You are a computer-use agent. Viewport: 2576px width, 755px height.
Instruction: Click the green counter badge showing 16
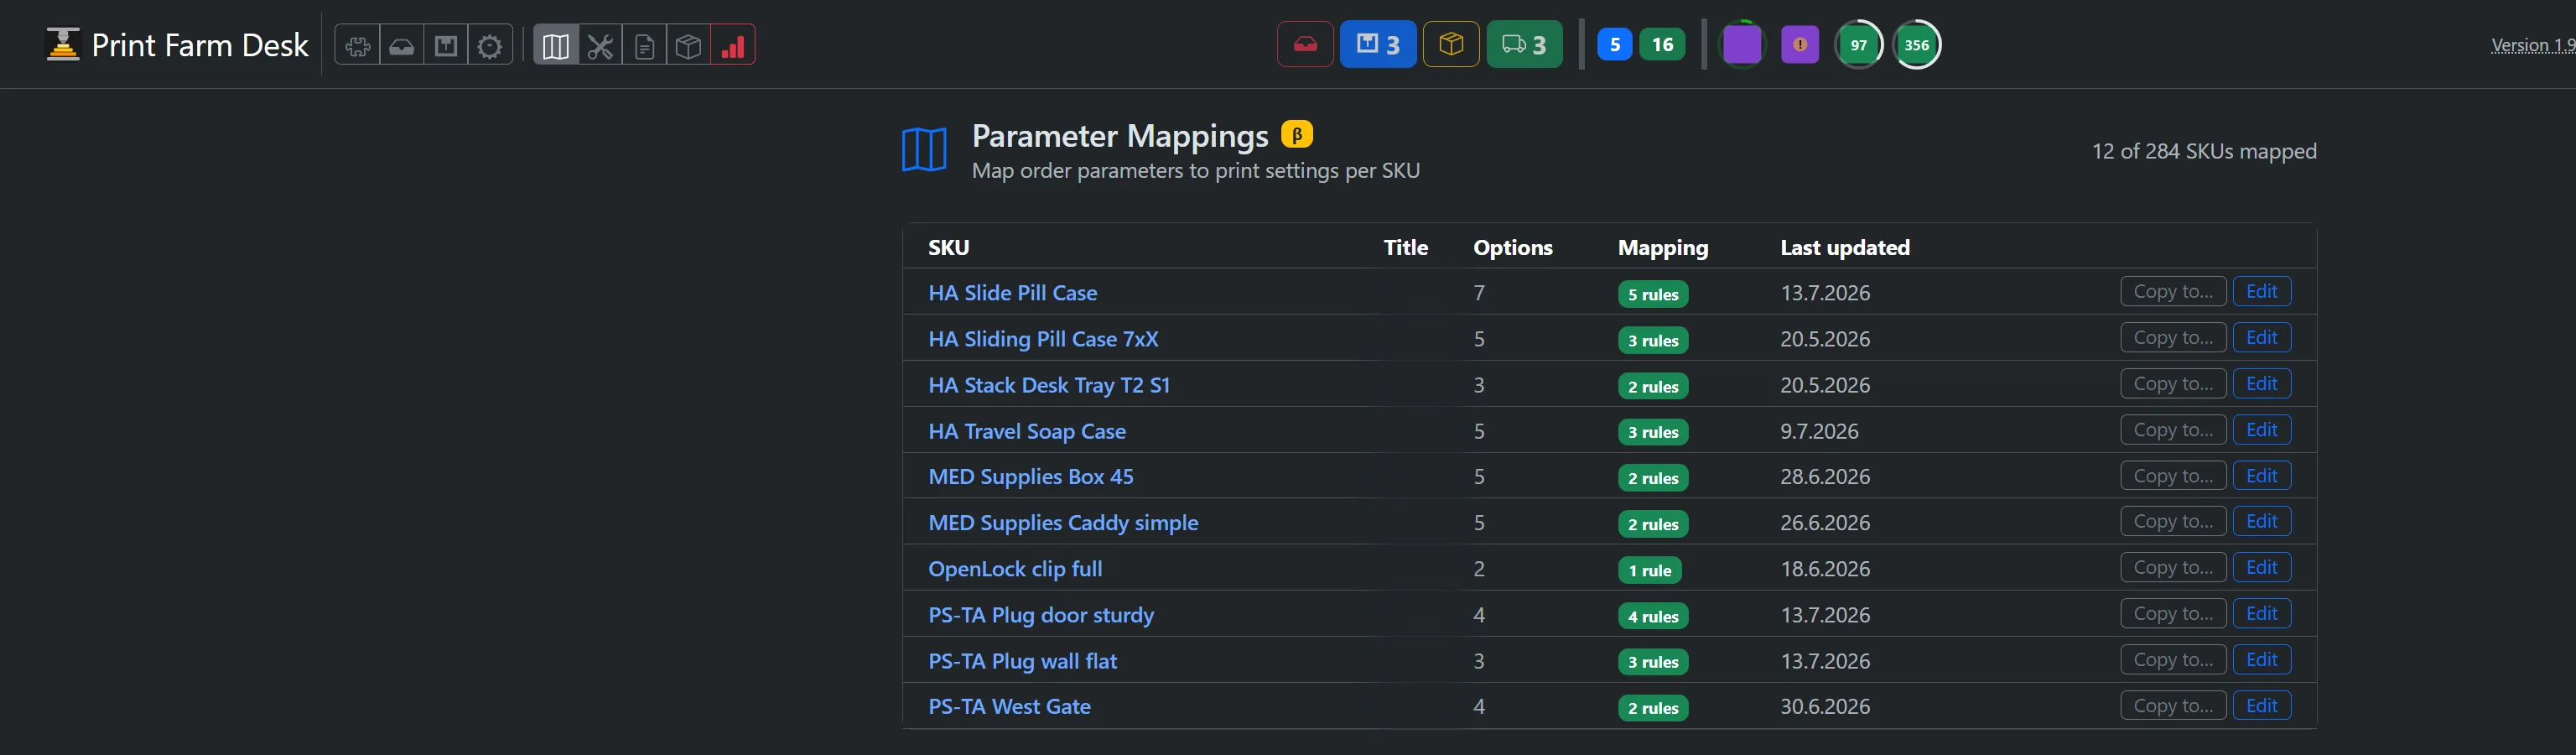1662,44
